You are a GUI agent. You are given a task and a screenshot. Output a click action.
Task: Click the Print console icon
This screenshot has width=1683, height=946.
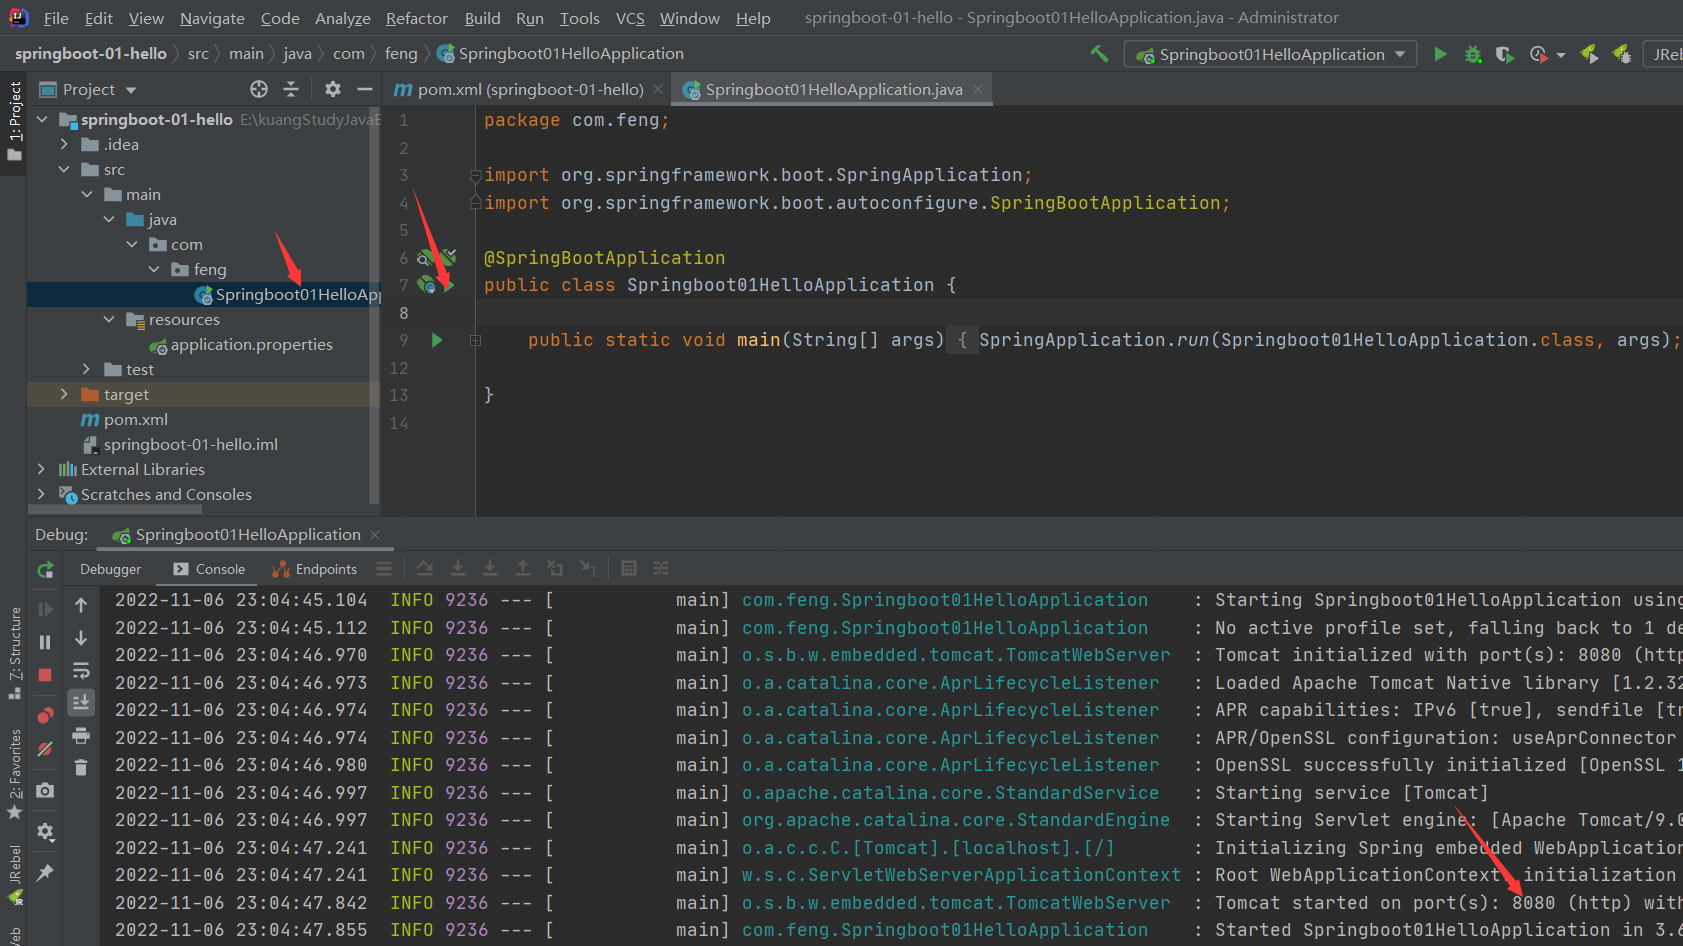pos(81,736)
